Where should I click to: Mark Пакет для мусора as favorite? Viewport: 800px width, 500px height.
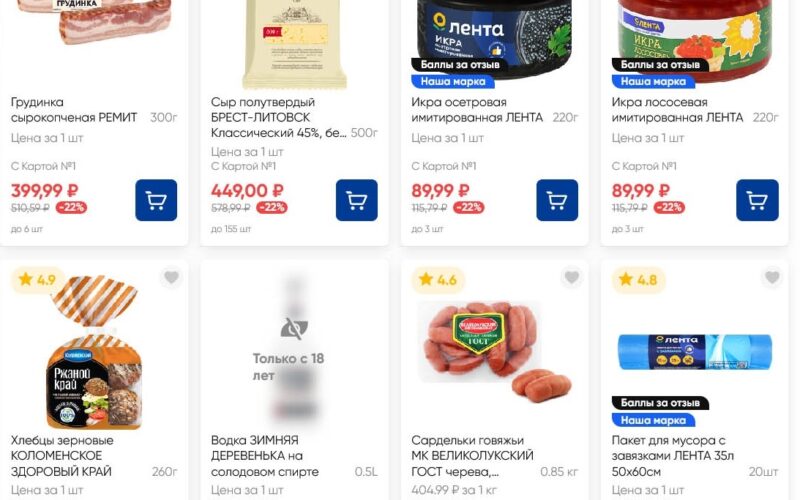pyautogui.click(x=772, y=278)
